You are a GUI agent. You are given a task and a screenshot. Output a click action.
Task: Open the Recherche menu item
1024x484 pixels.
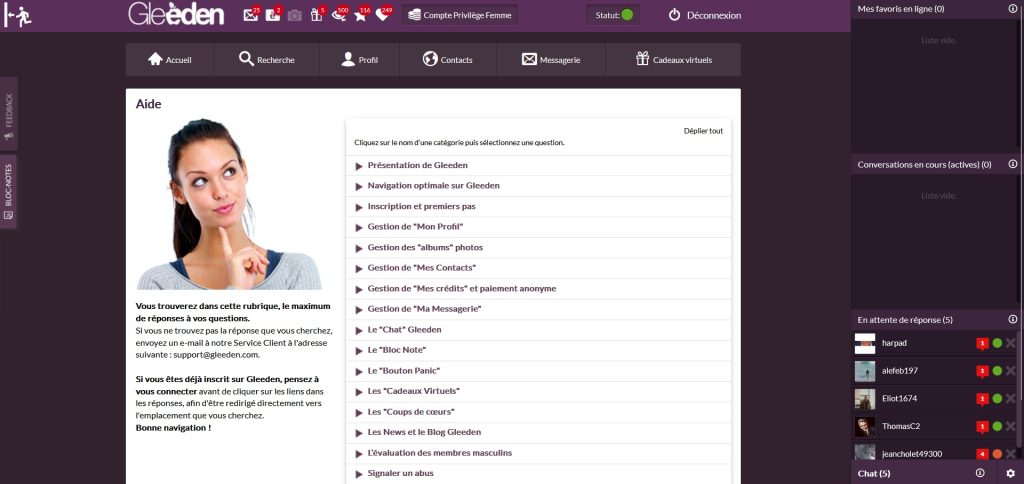pyautogui.click(x=266, y=60)
